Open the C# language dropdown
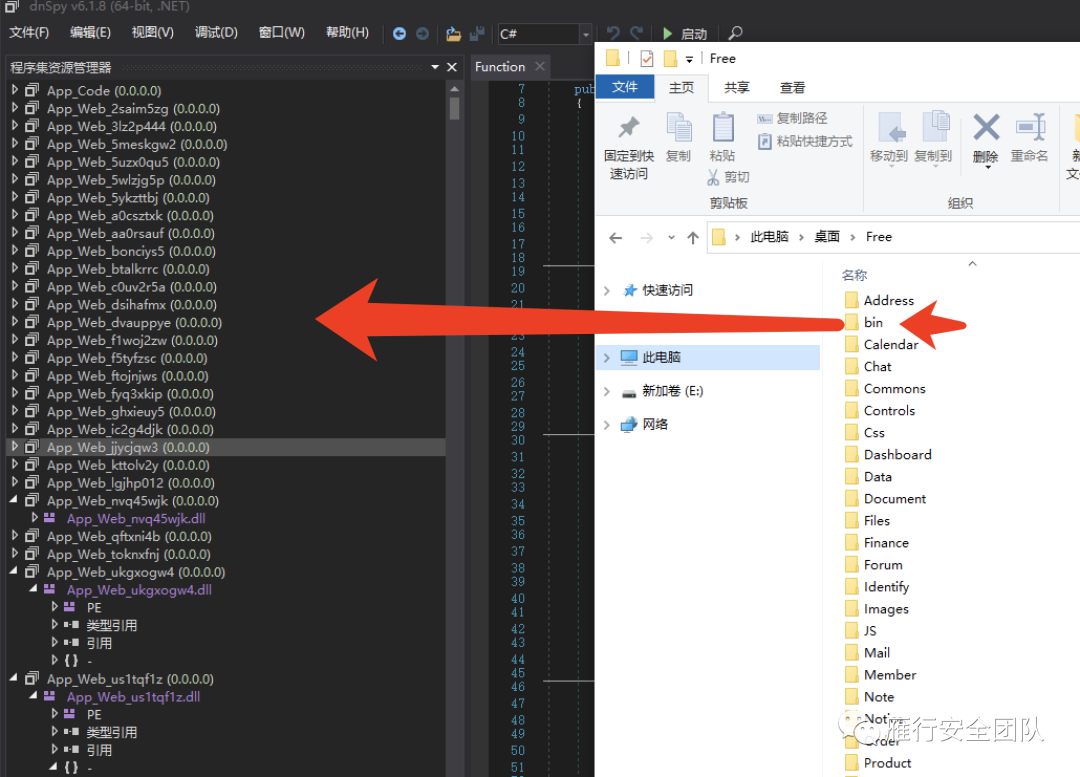Image resolution: width=1080 pixels, height=777 pixels. click(x=585, y=34)
